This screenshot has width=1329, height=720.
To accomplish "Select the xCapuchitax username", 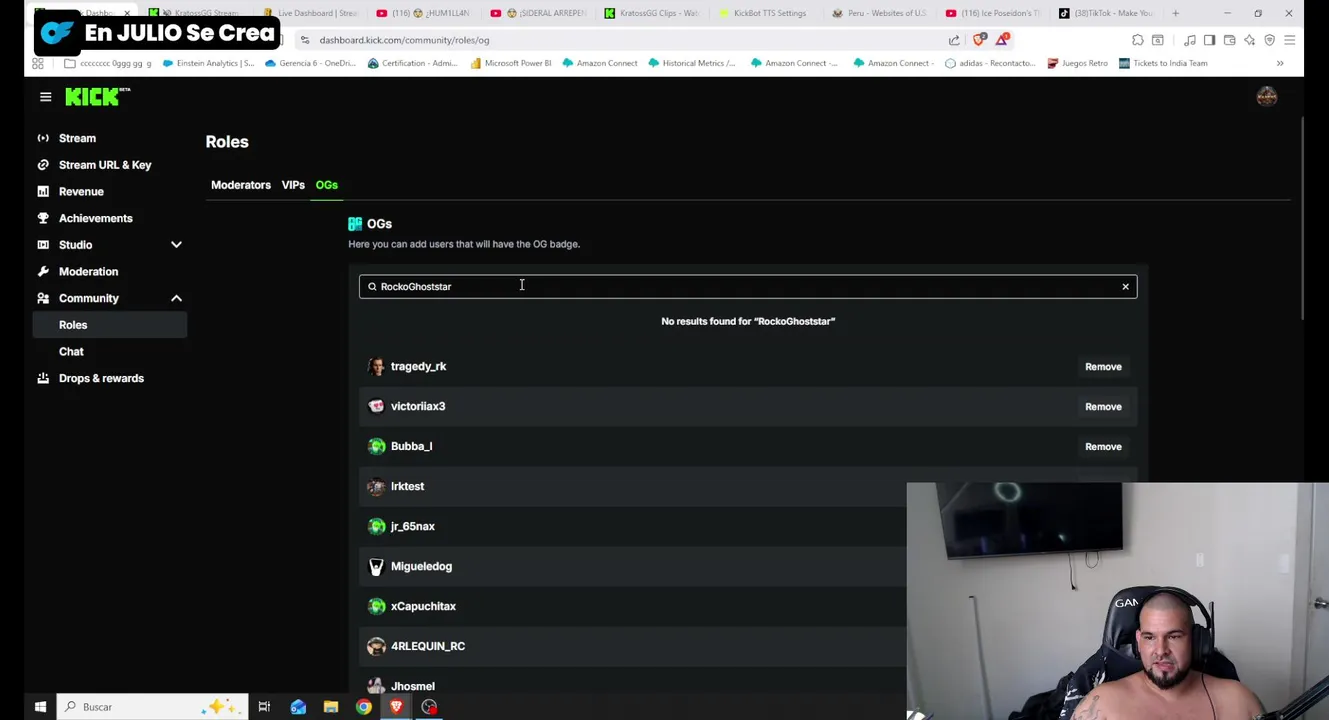I will click(423, 607).
